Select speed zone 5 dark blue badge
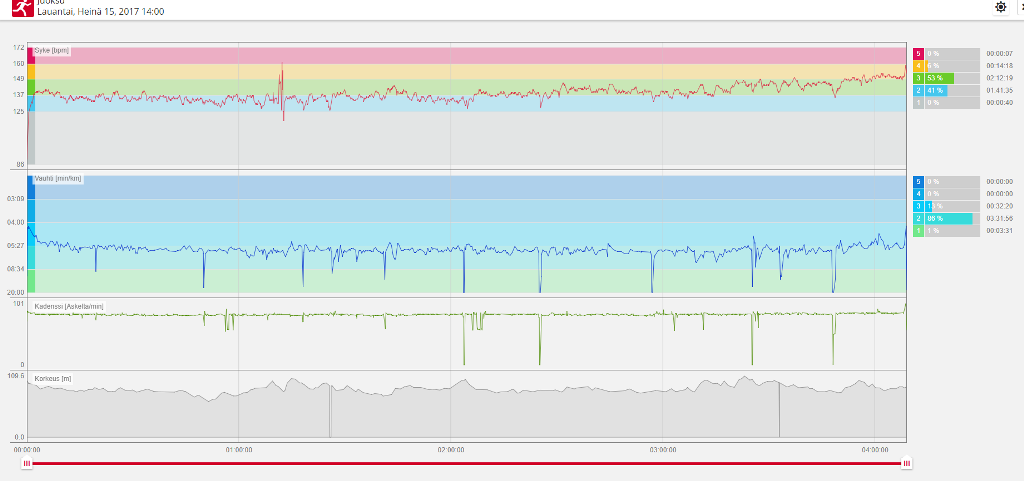1024x481 pixels. 918,181
